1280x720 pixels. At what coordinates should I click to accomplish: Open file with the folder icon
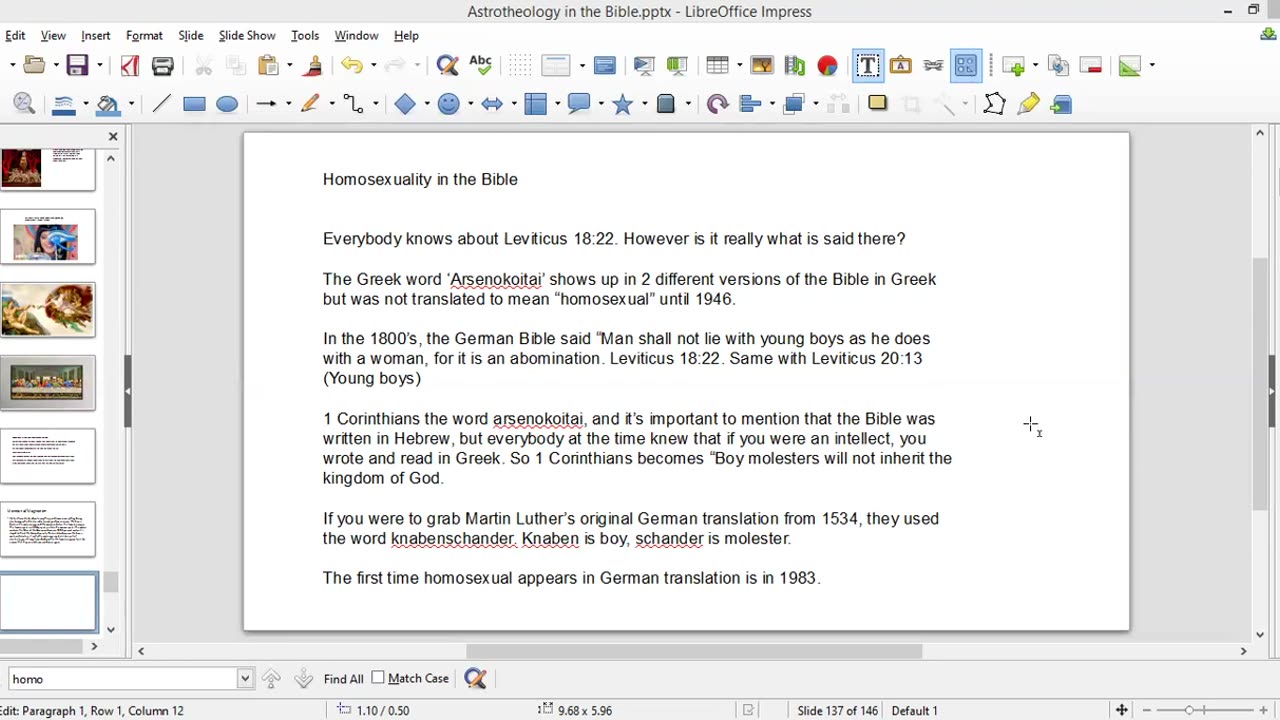click(x=34, y=66)
